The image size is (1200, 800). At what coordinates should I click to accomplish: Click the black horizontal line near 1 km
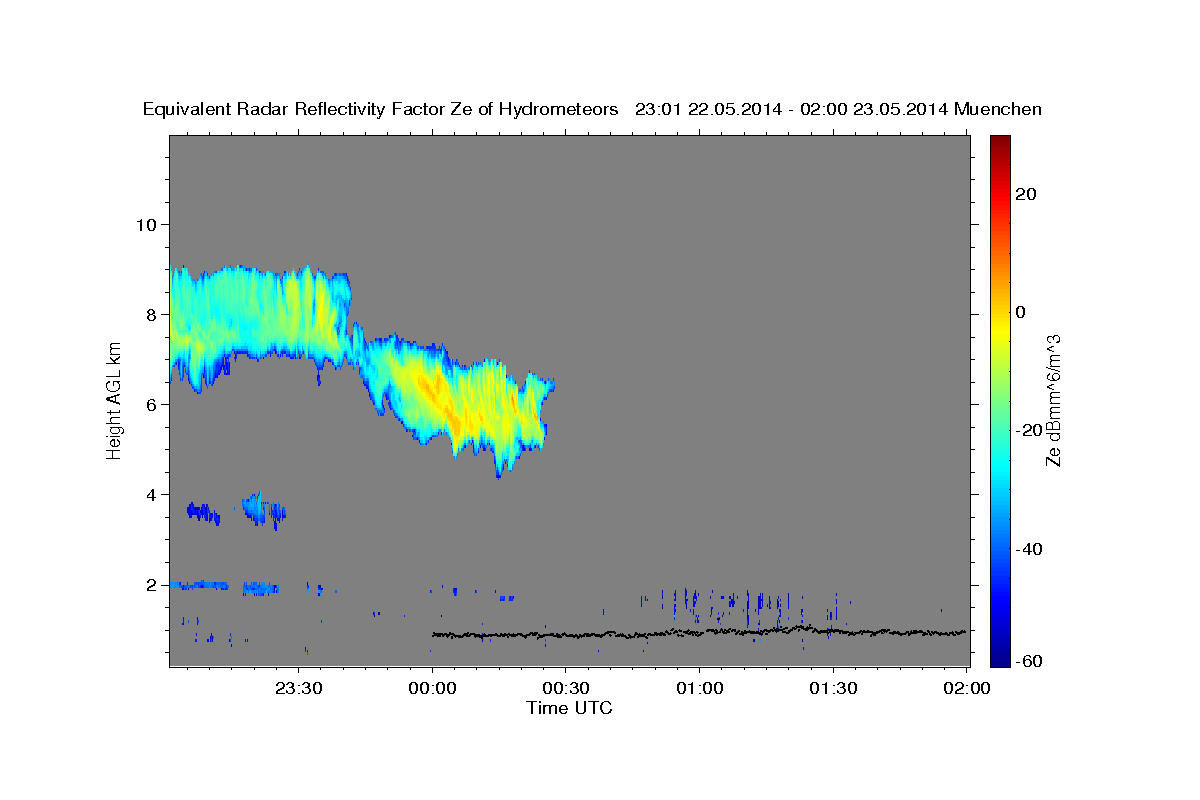(699, 632)
